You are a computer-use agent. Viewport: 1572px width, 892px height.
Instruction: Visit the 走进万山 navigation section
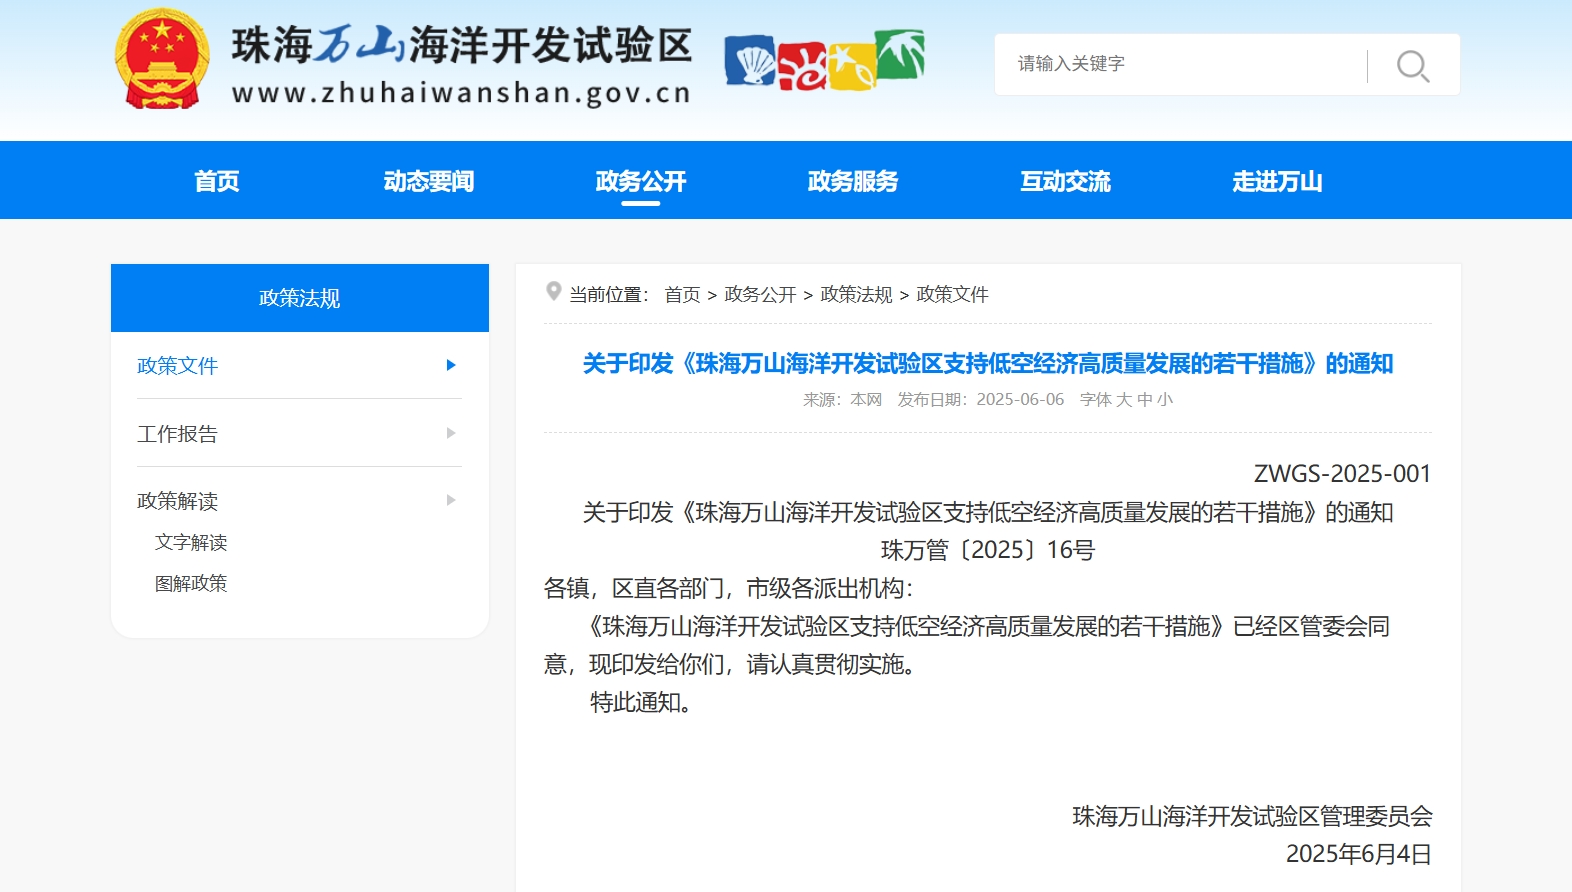[1277, 181]
